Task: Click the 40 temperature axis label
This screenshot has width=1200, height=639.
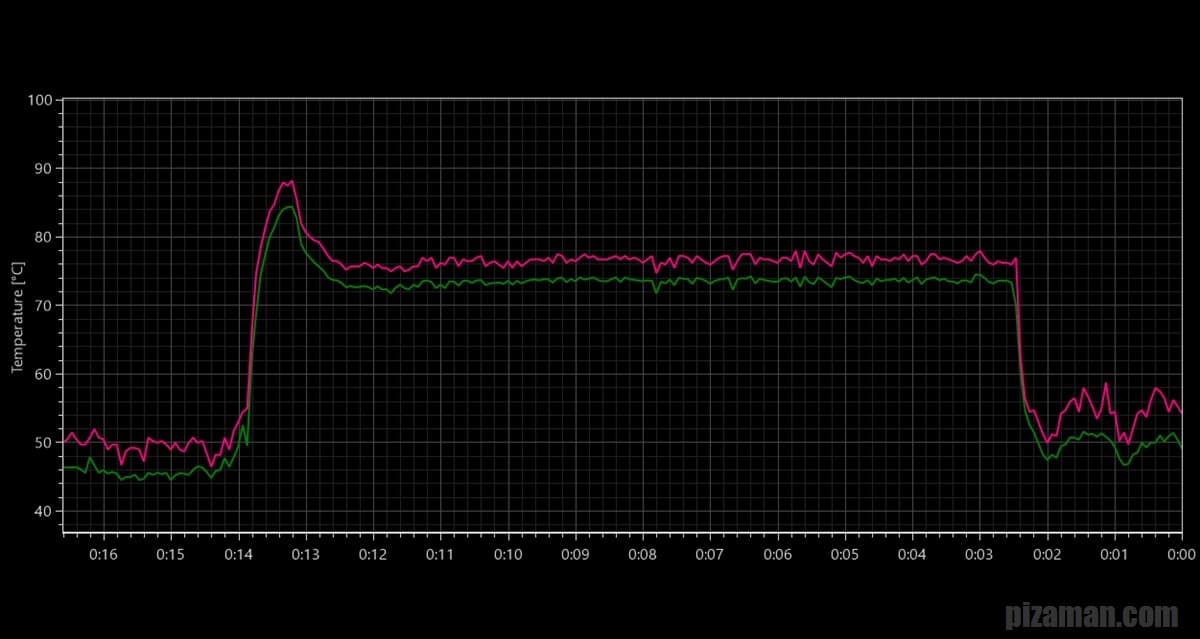Action: (44, 511)
